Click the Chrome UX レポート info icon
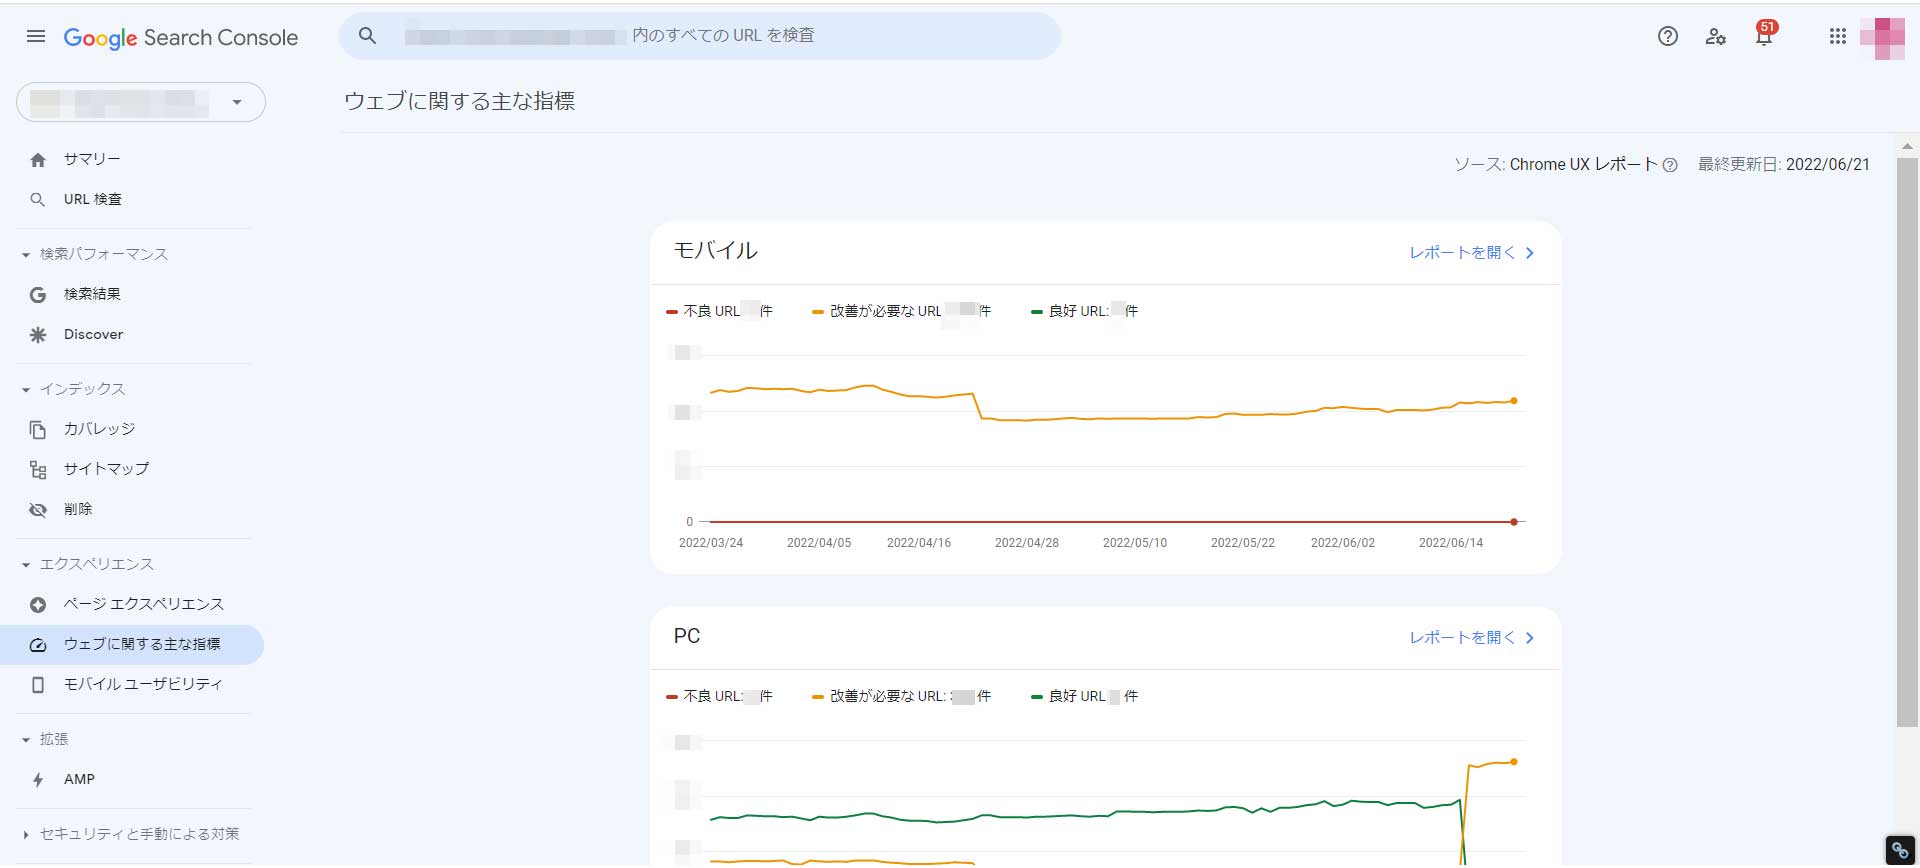 click(x=1670, y=166)
